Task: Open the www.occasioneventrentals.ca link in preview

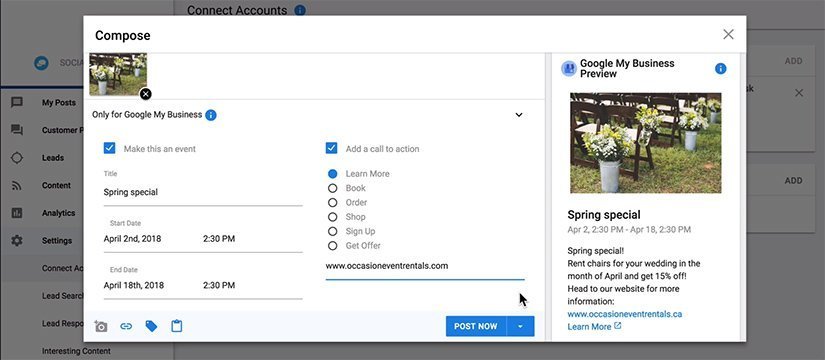Action: (x=625, y=314)
